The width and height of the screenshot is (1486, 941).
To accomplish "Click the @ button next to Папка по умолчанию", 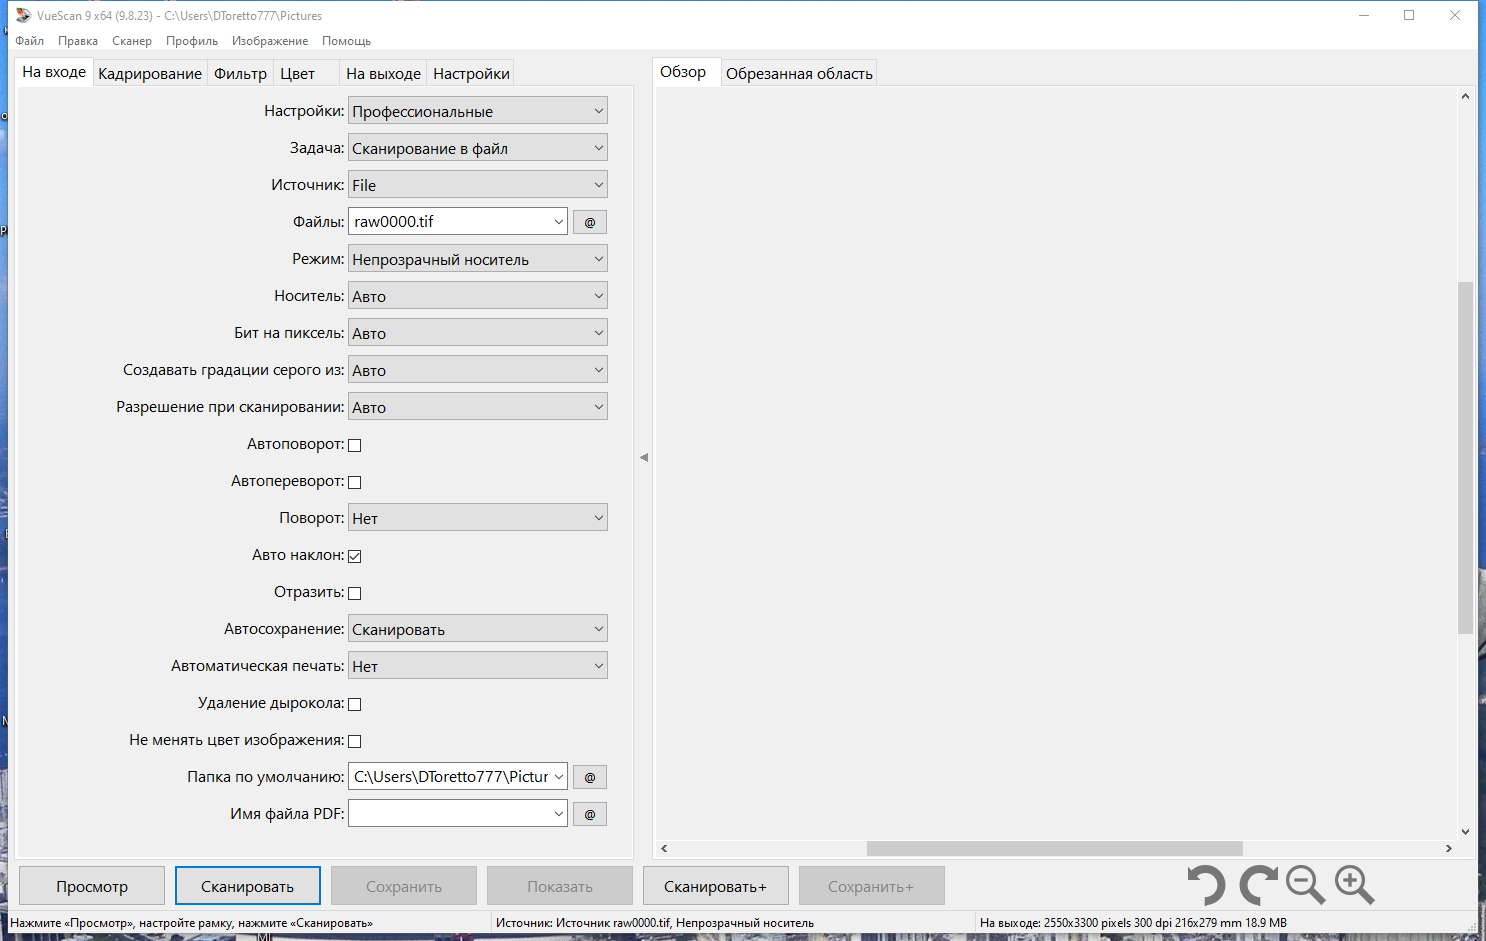I will 590,777.
